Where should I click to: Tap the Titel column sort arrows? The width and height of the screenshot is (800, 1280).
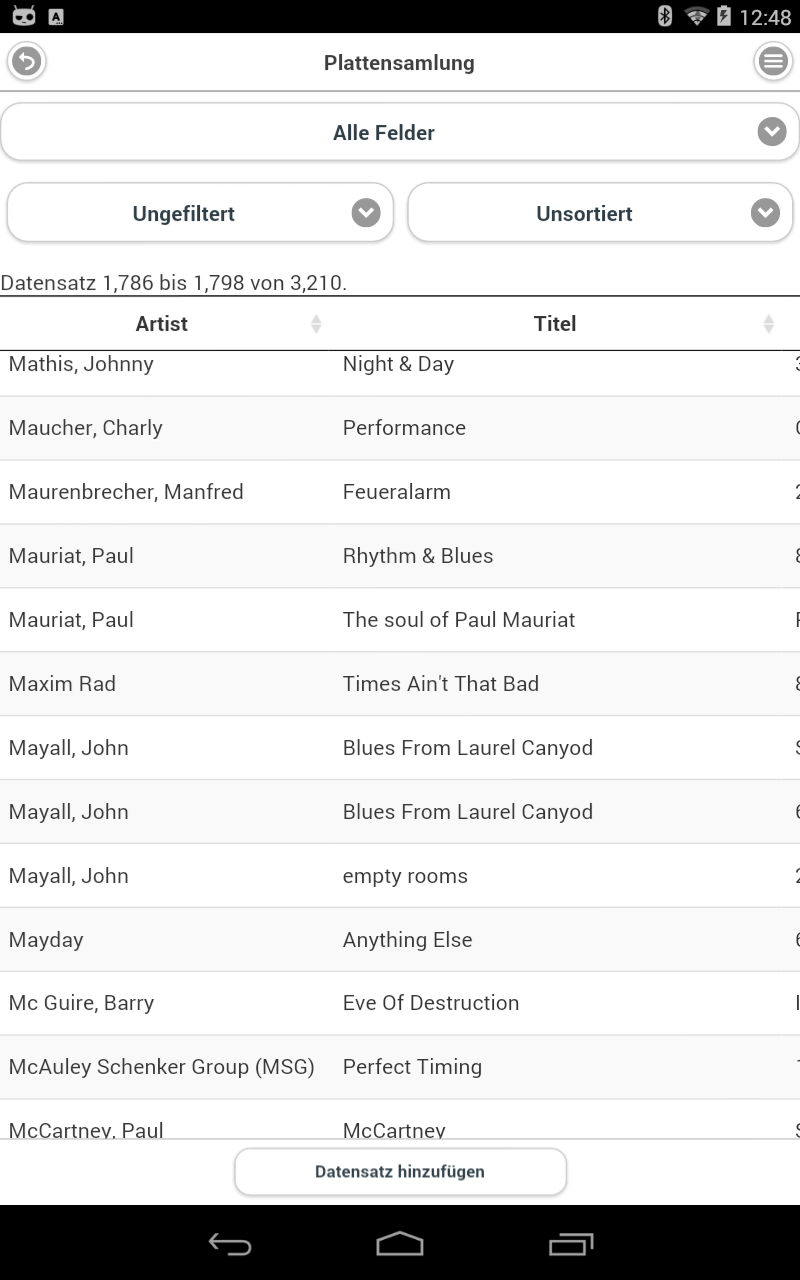[x=768, y=324]
